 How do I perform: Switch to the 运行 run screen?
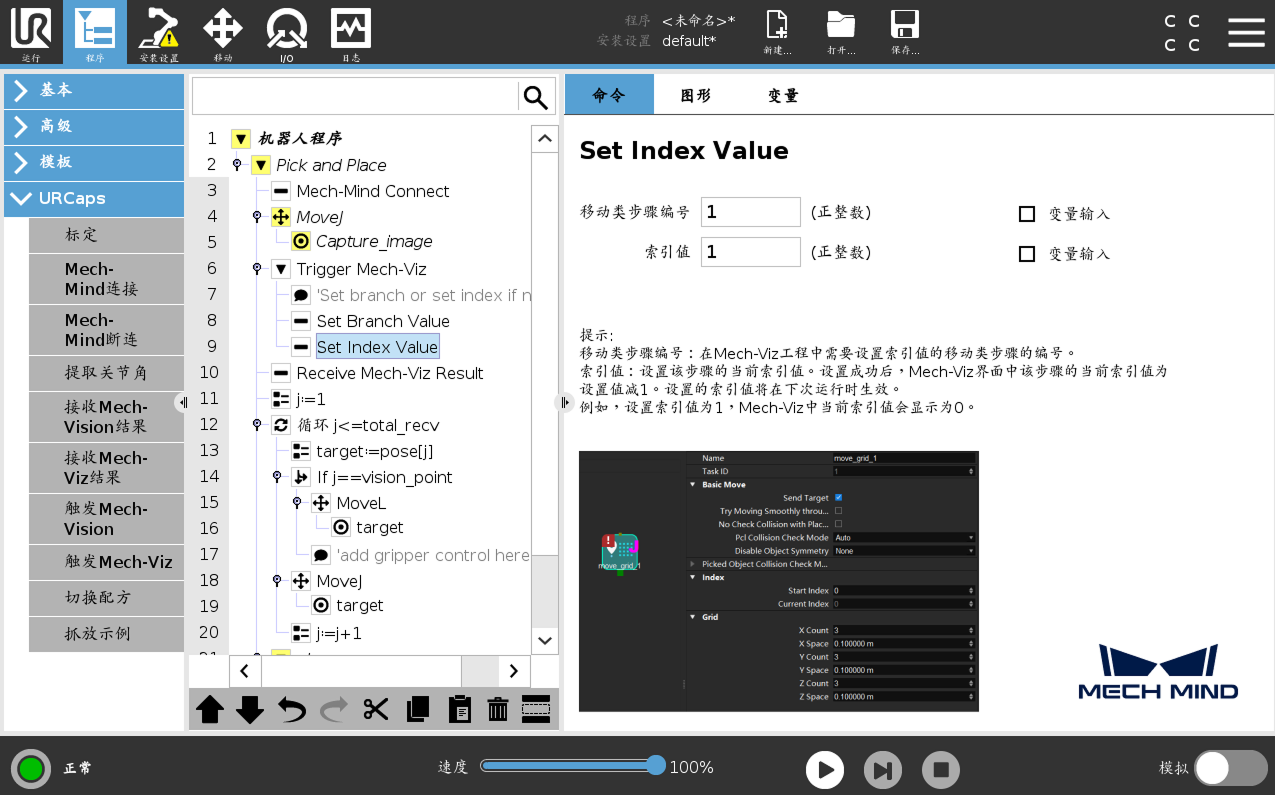click(x=31, y=33)
